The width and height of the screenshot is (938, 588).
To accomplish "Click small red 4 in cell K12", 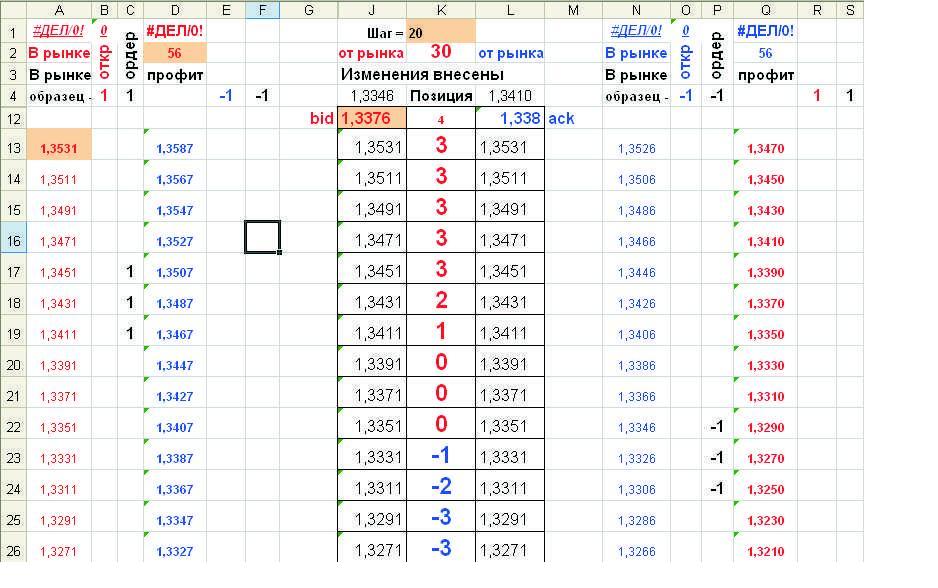I will point(441,120).
